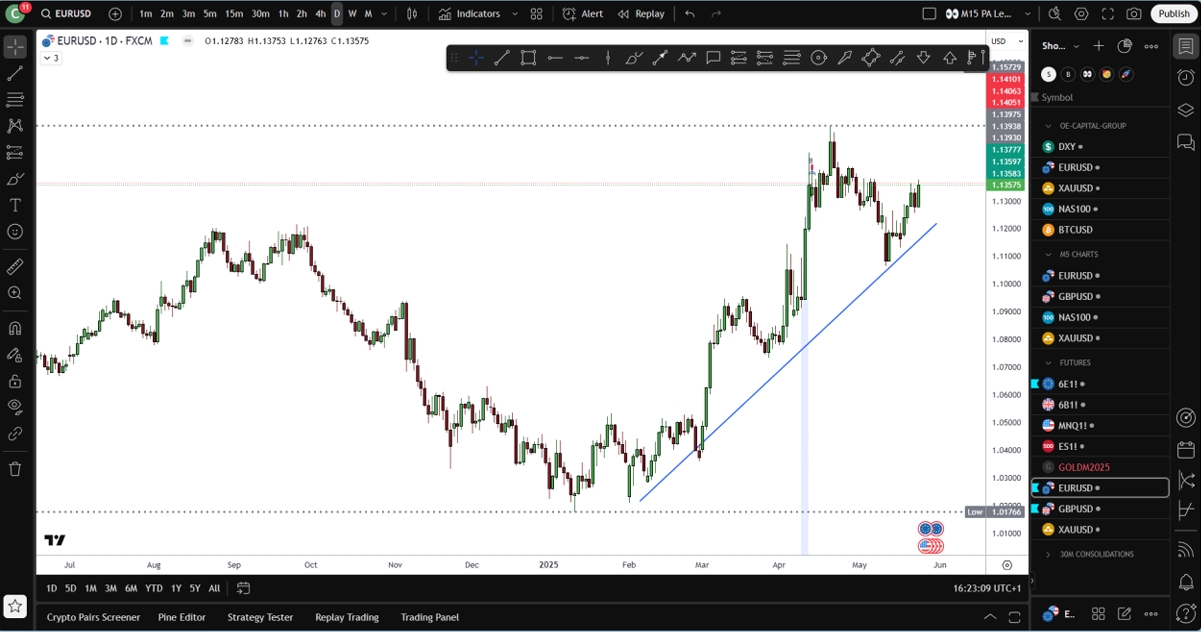Collapse the M5 CHARTS section

(1048, 254)
